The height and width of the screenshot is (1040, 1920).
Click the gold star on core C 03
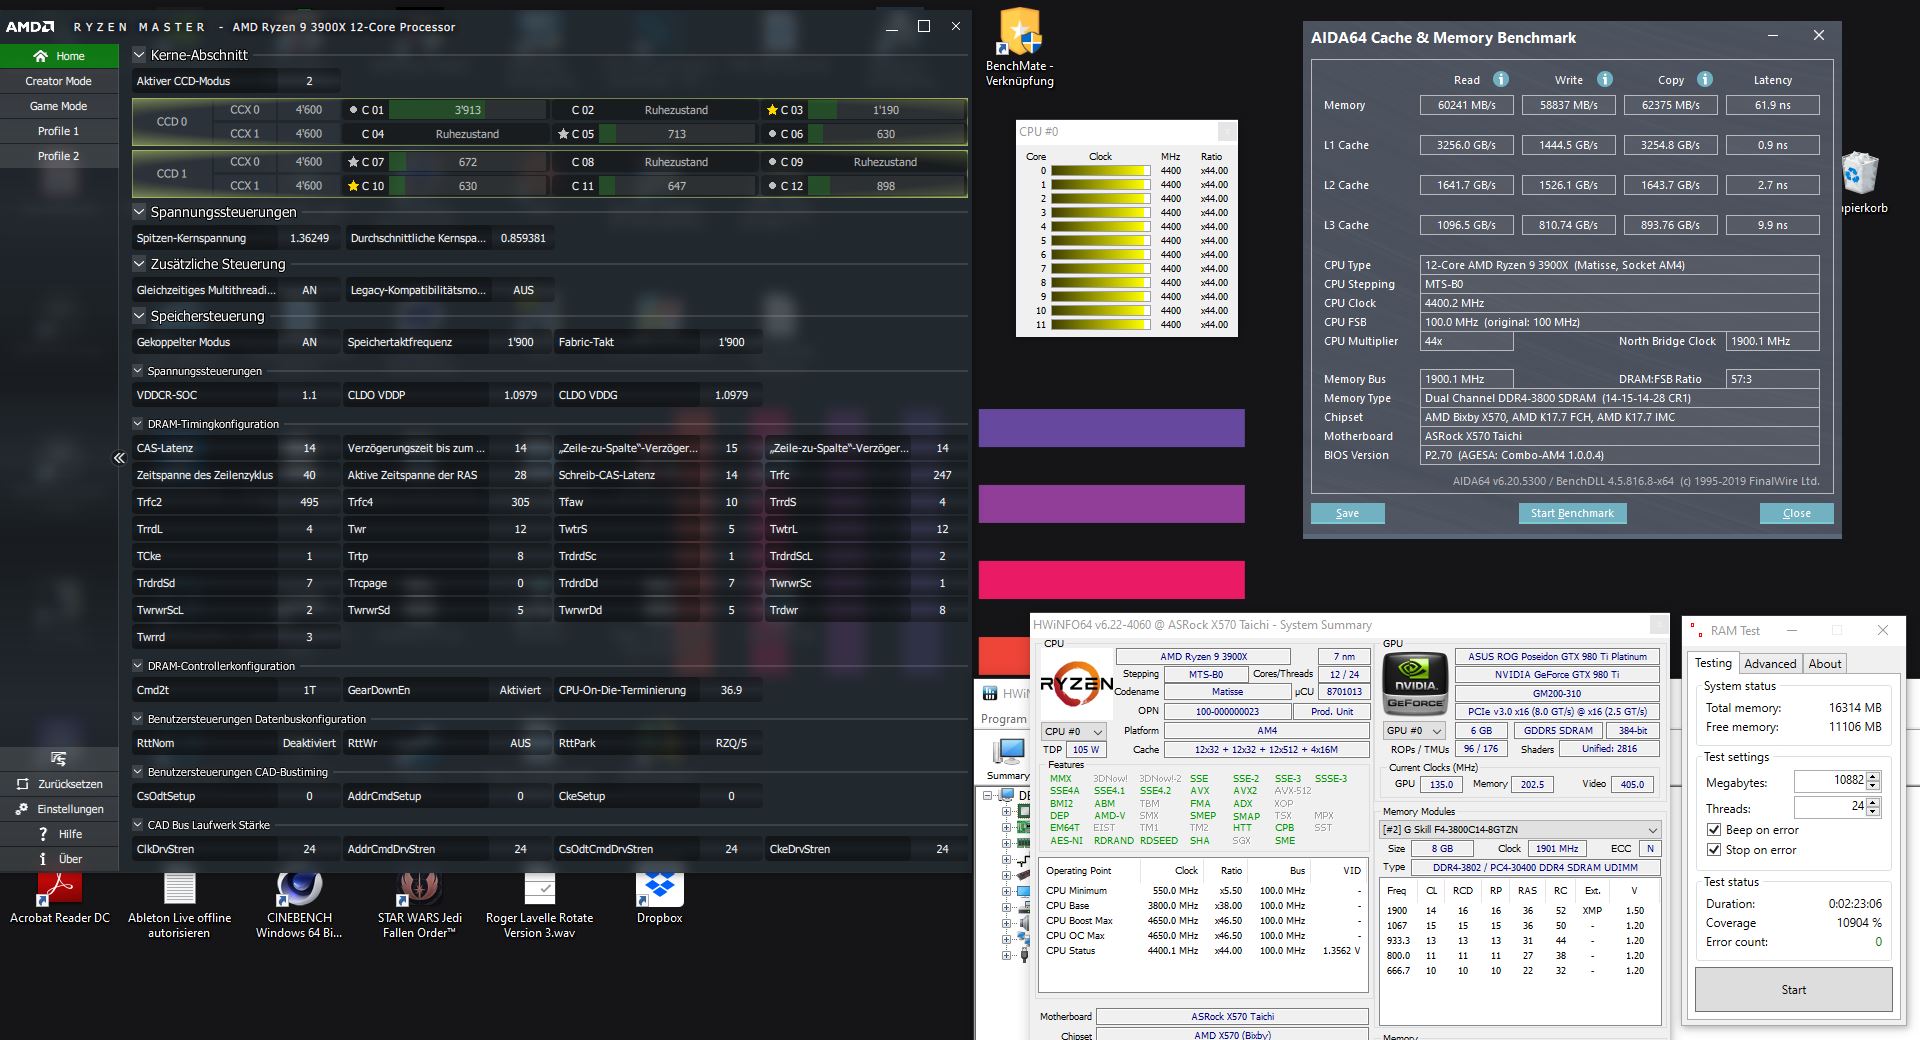tap(772, 110)
